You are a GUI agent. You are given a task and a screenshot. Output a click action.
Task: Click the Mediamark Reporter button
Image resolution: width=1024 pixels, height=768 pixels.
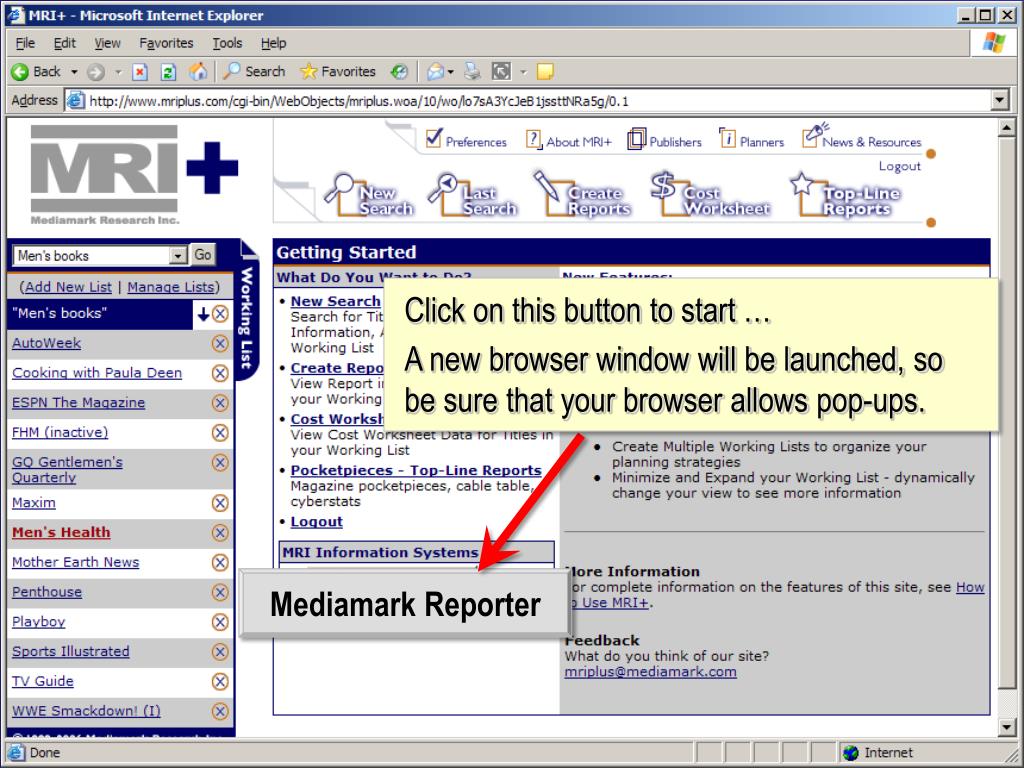[404, 604]
